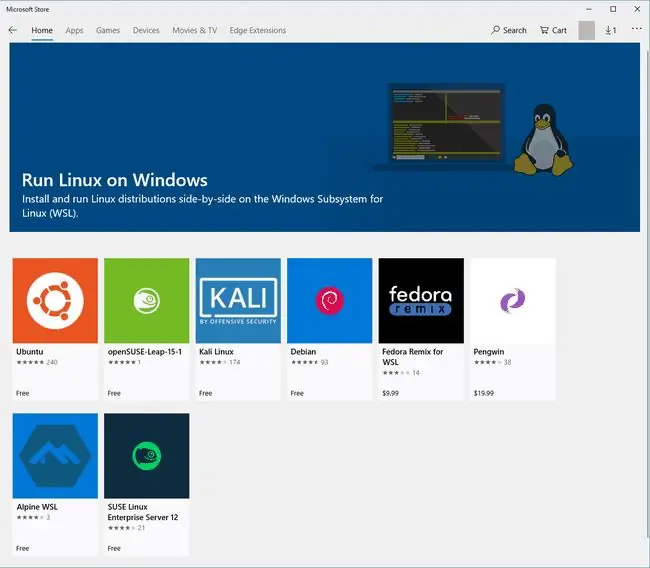The width and height of the screenshot is (650, 568).
Task: Click the Free label under Ubuntu
Action: [22, 393]
